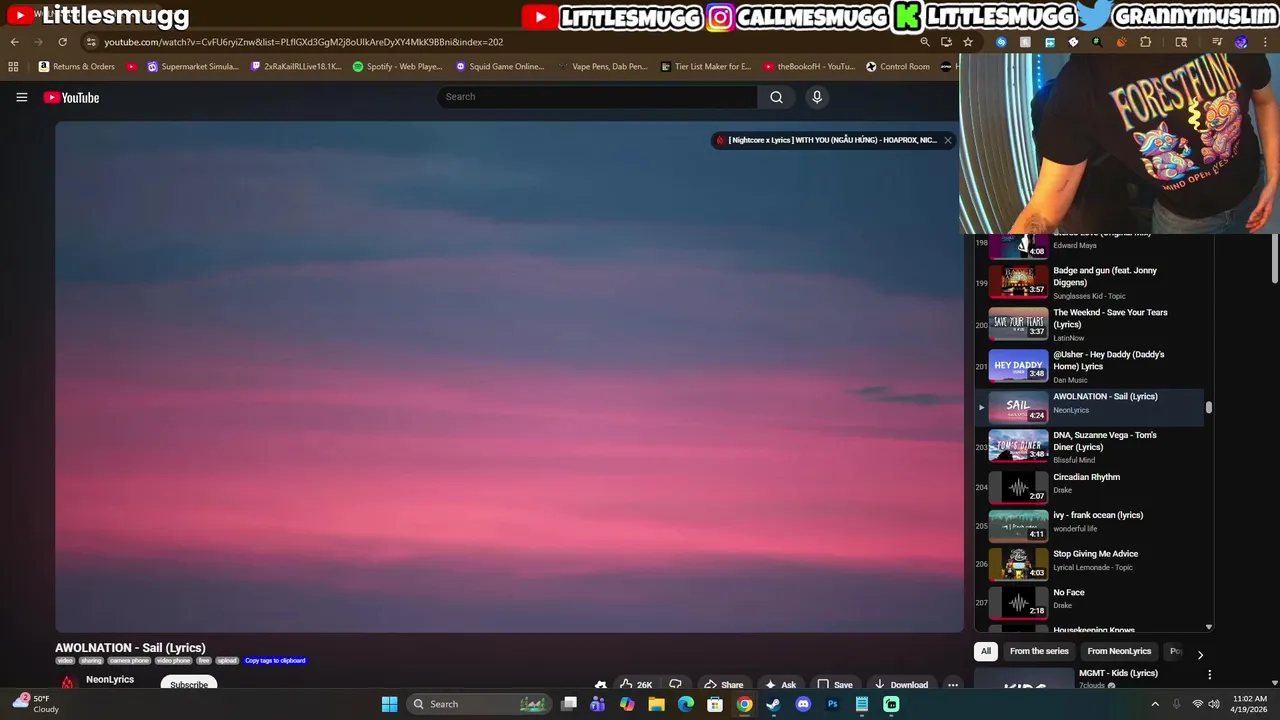Reload the page in Chrome
This screenshot has width=1280, height=720.
62,42
